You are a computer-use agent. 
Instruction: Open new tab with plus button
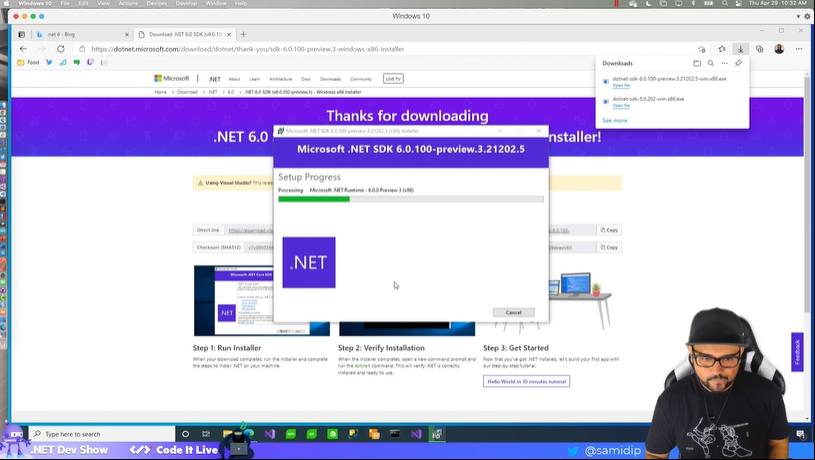tap(243, 34)
